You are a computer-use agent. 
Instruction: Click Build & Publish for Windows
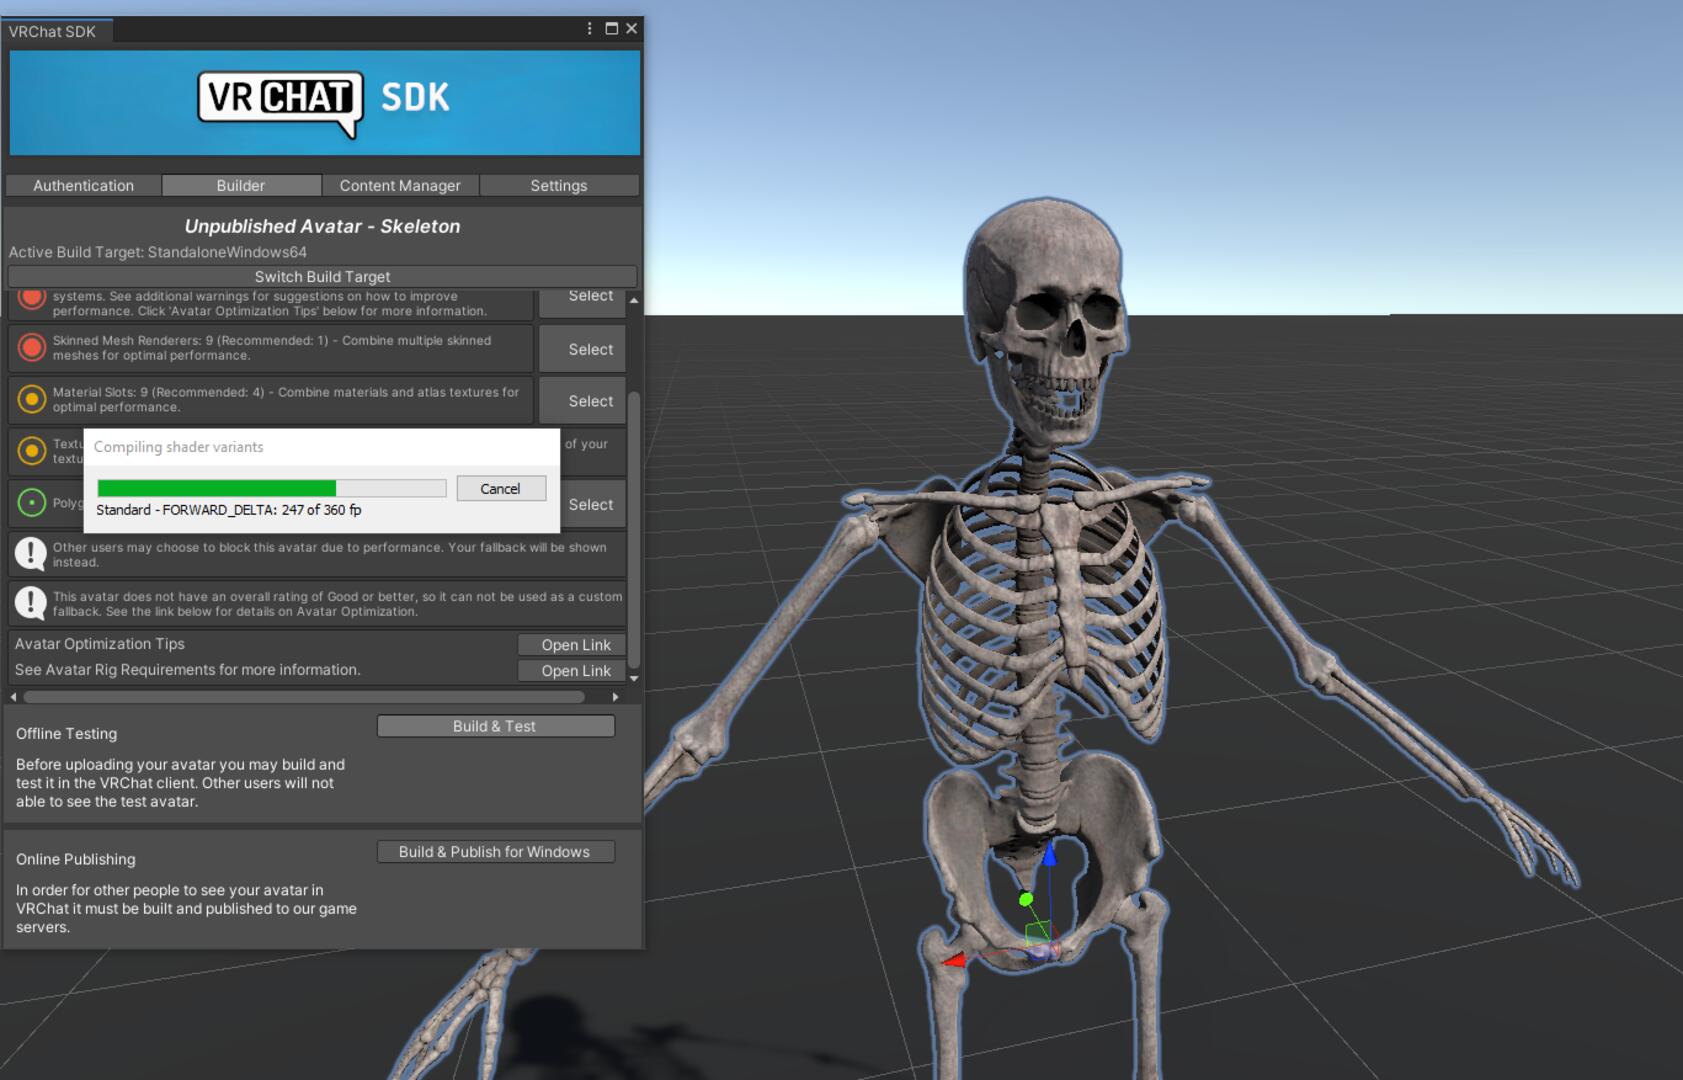[x=495, y=852]
